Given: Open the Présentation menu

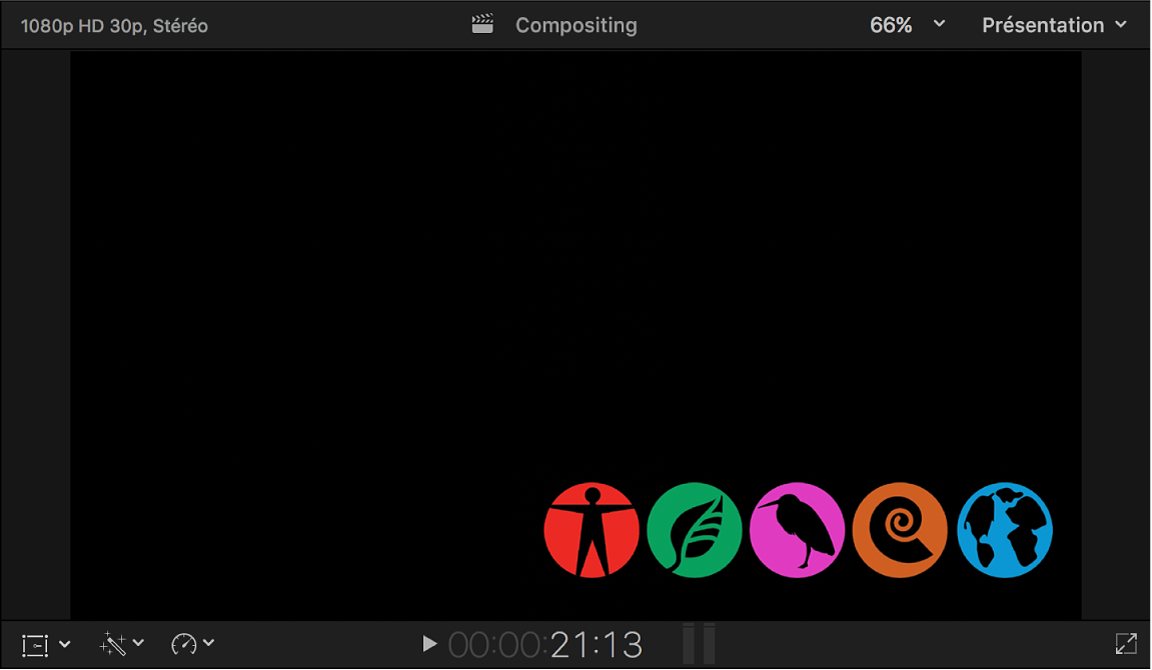Looking at the screenshot, I should pyautogui.click(x=1044, y=24).
